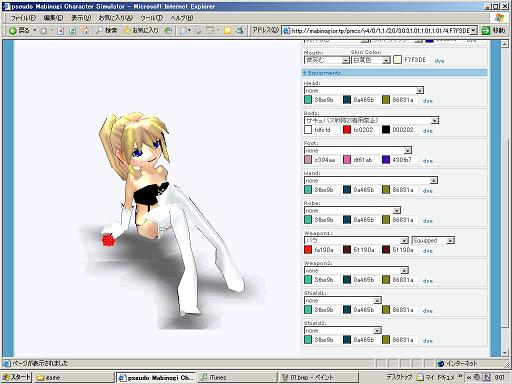Click the Mail toolbar icon
Viewport: 512px width, 384px height.
pyautogui.click(x=184, y=31)
